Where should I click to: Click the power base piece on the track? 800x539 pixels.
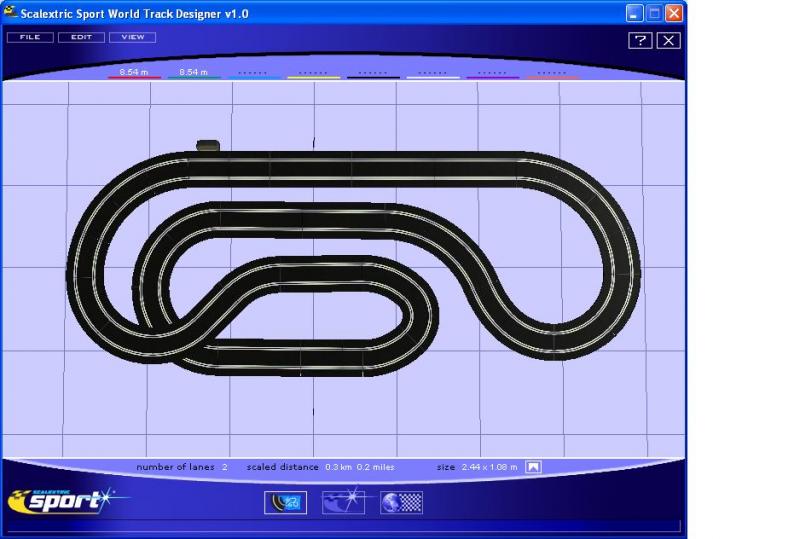[x=208, y=146]
